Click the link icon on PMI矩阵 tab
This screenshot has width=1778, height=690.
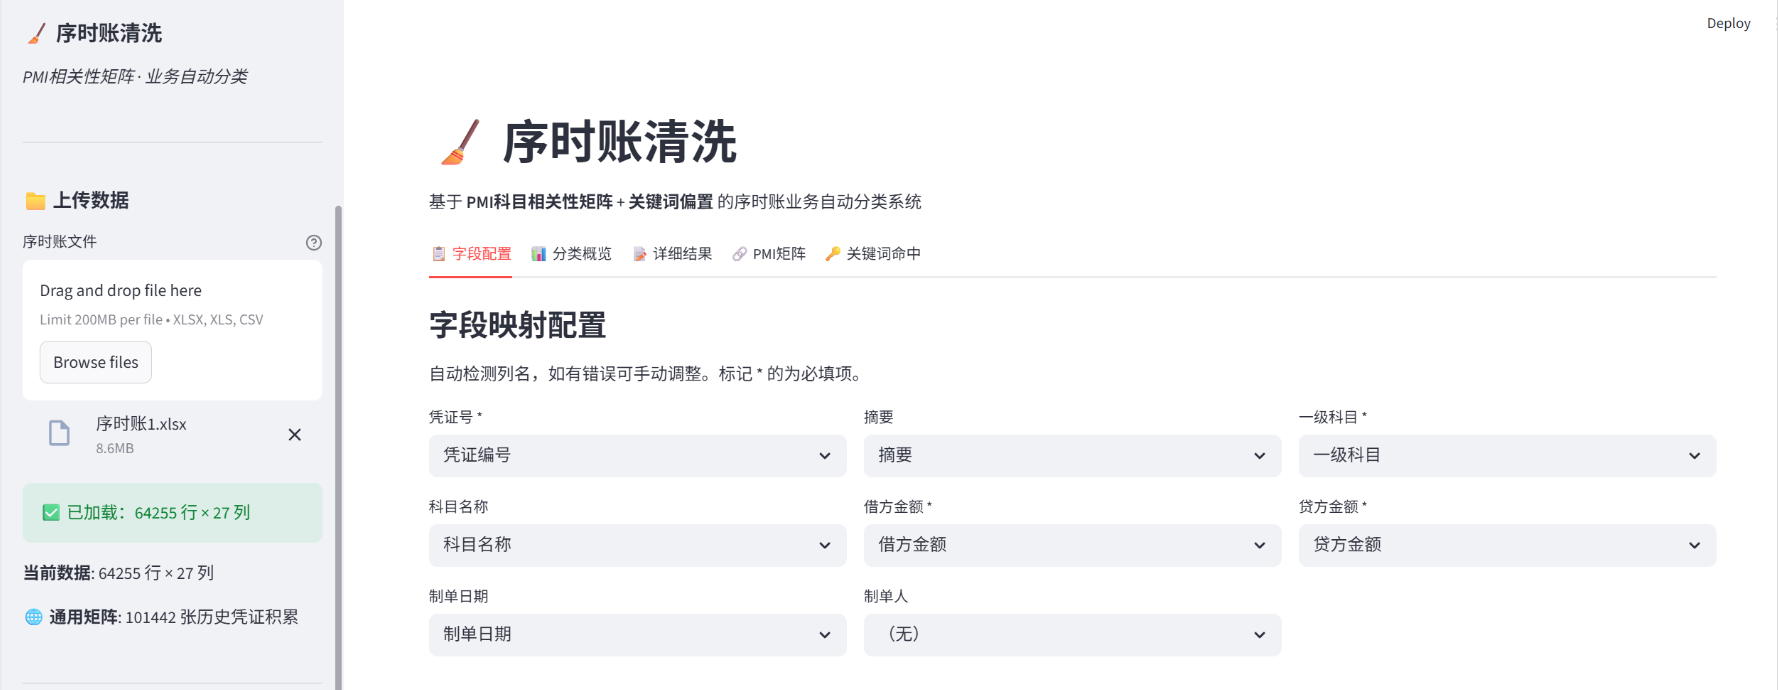click(740, 254)
